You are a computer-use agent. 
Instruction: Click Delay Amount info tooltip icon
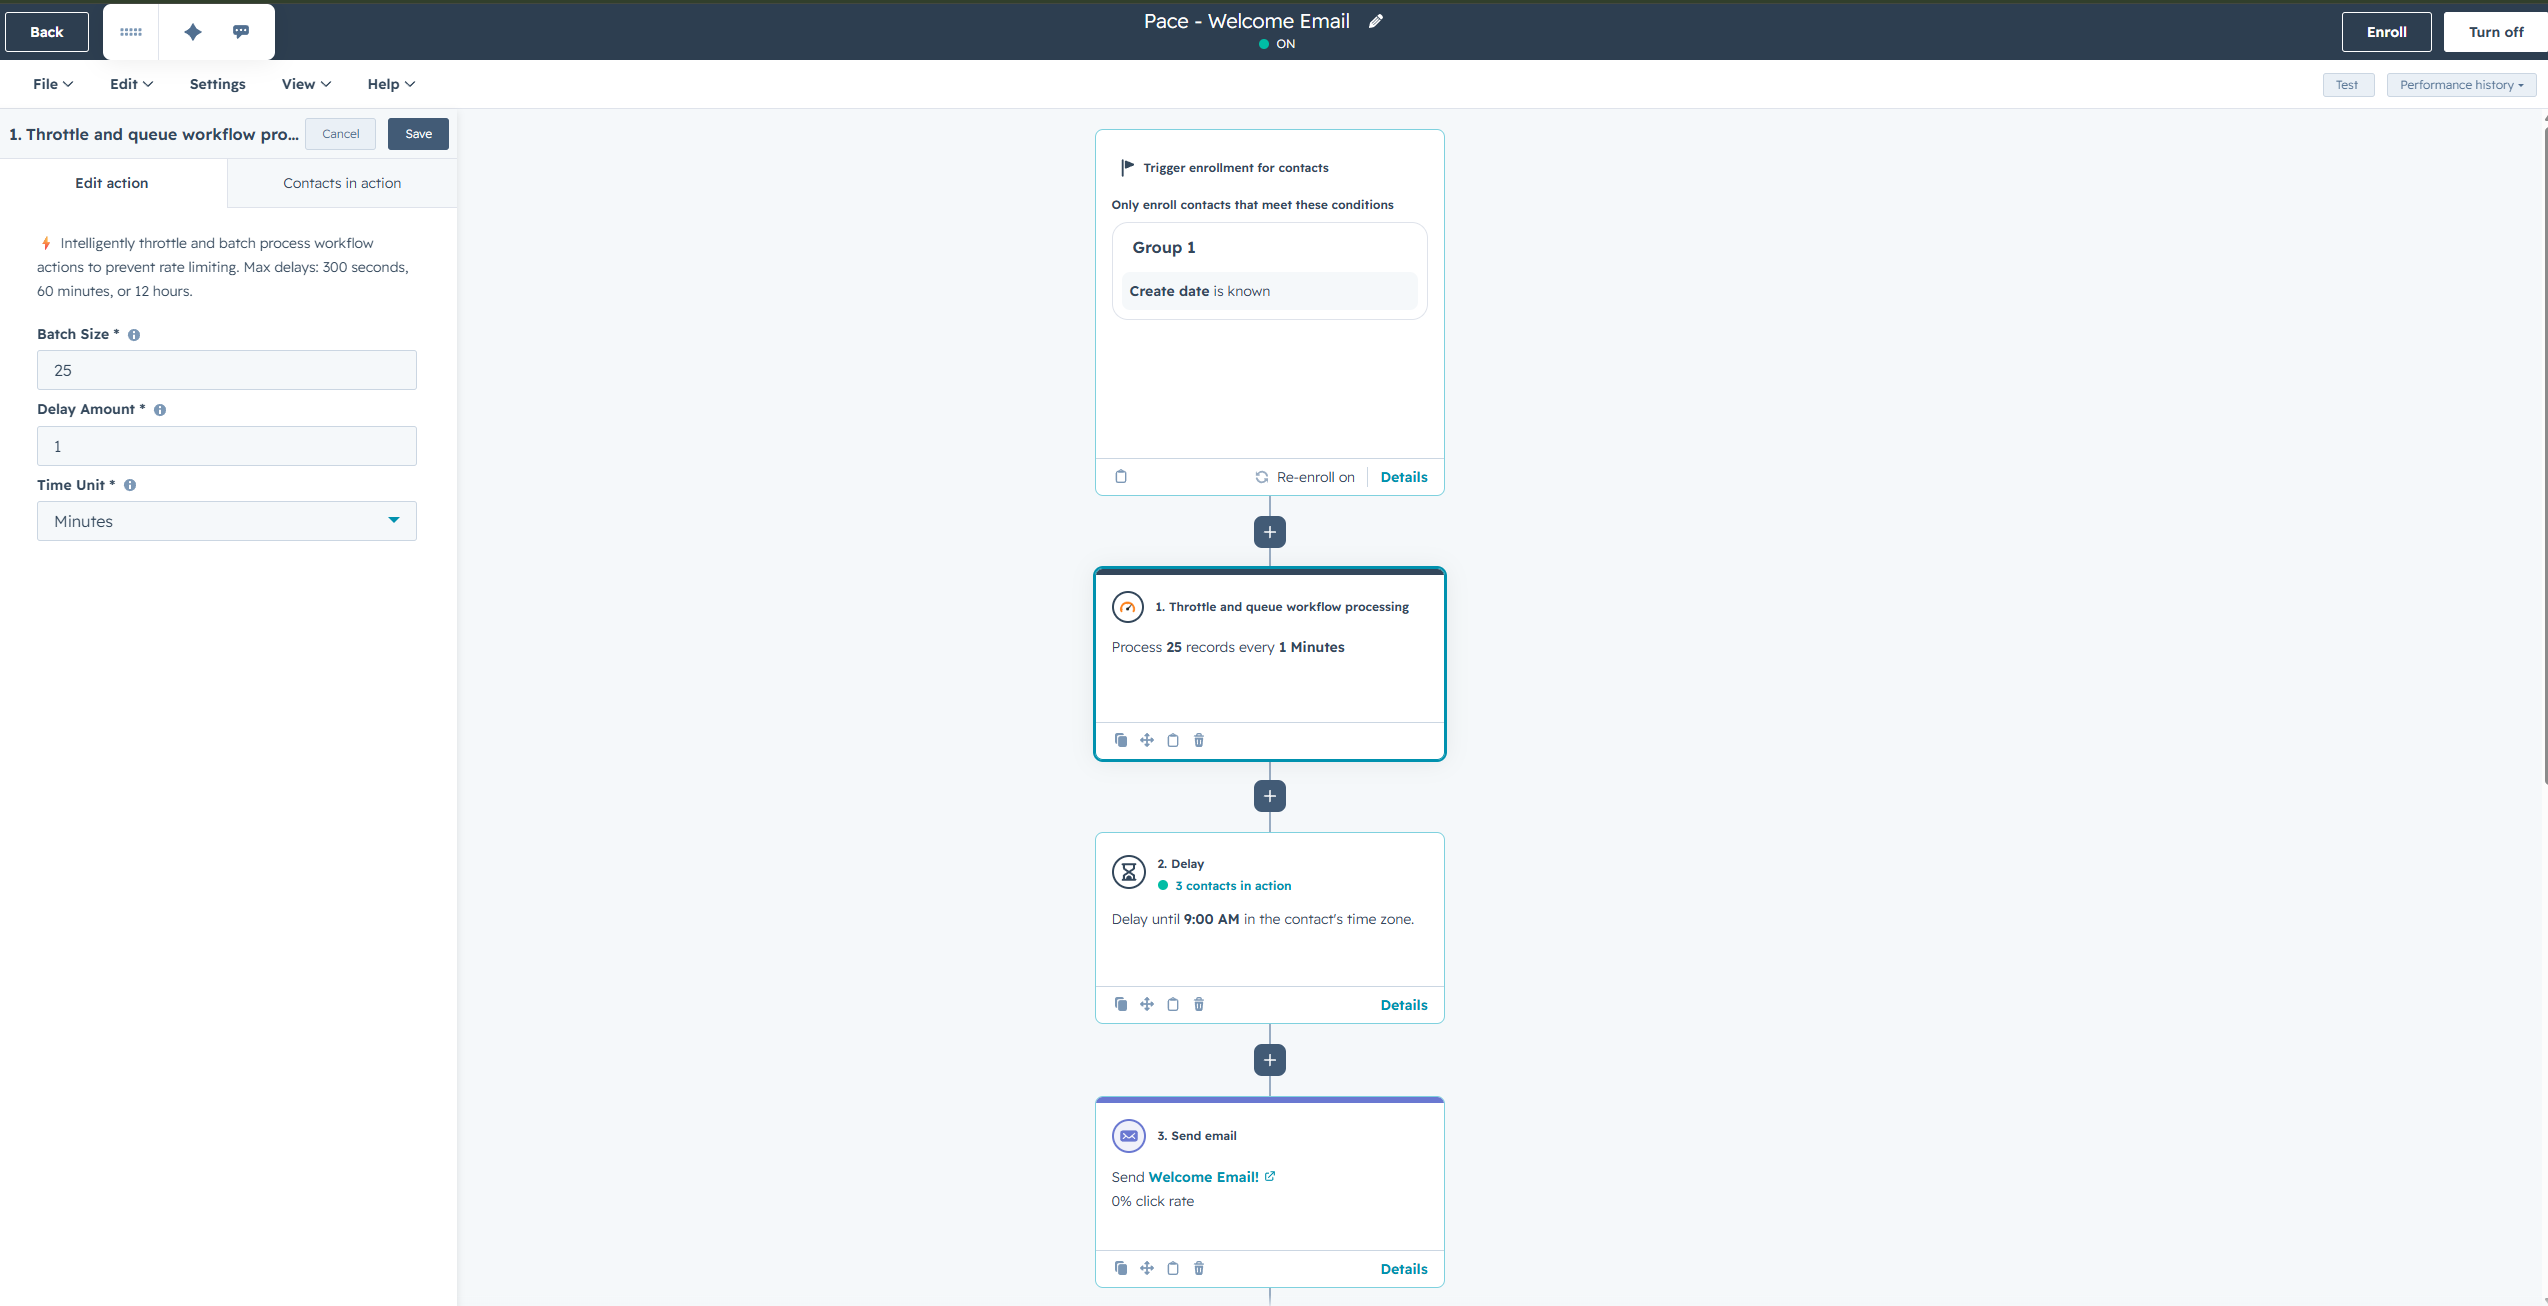click(x=160, y=410)
